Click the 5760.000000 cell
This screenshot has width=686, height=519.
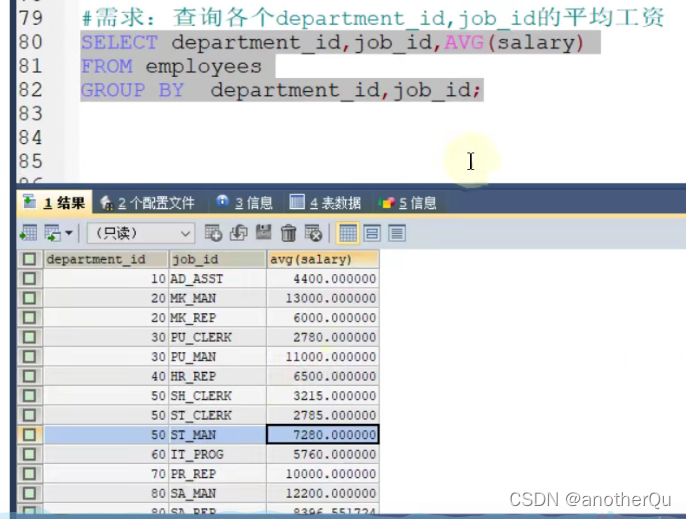tap(323, 454)
